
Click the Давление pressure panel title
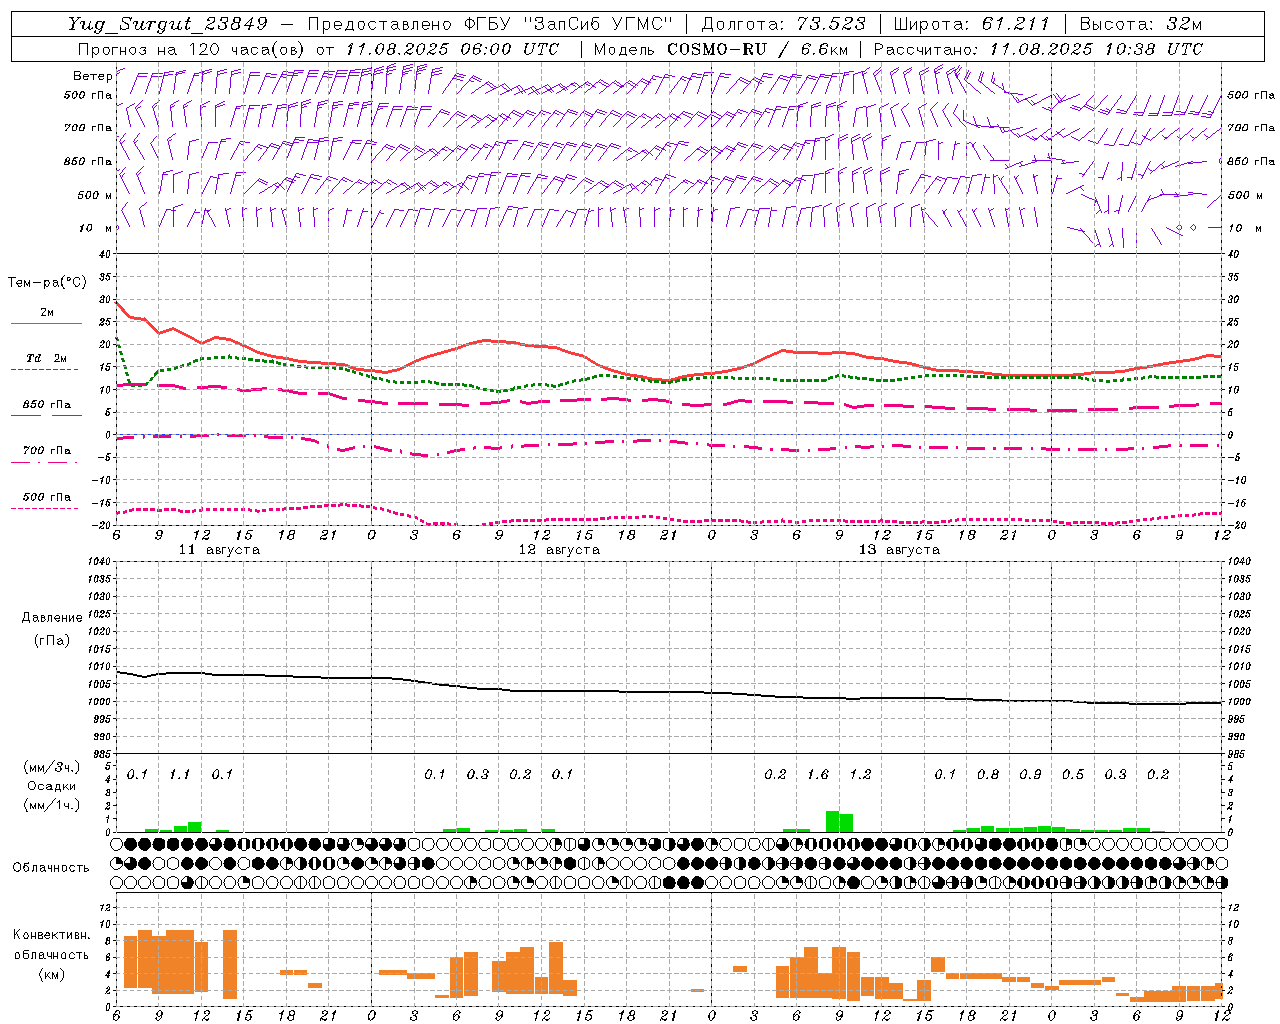52,618
